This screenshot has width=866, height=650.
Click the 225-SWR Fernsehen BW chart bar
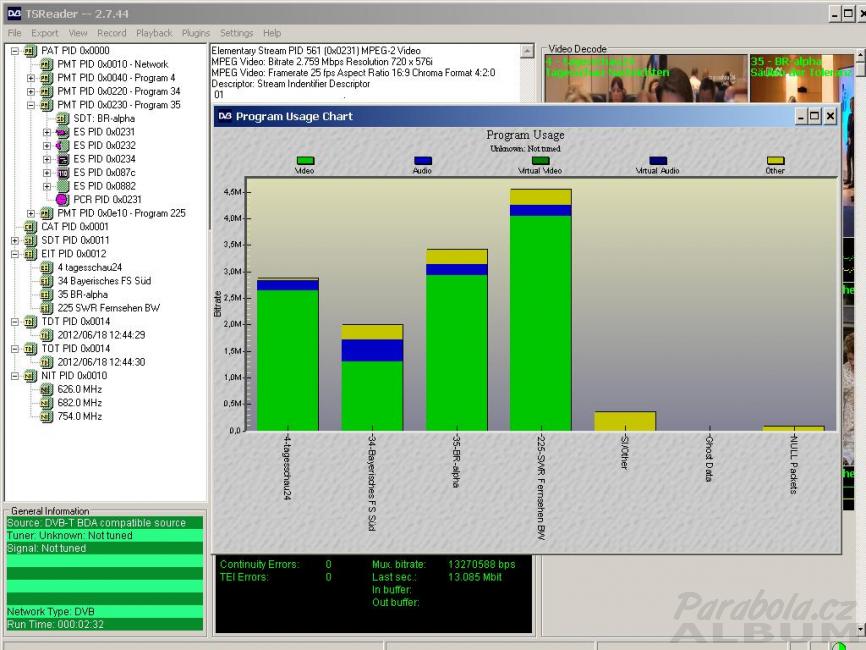[540, 320]
